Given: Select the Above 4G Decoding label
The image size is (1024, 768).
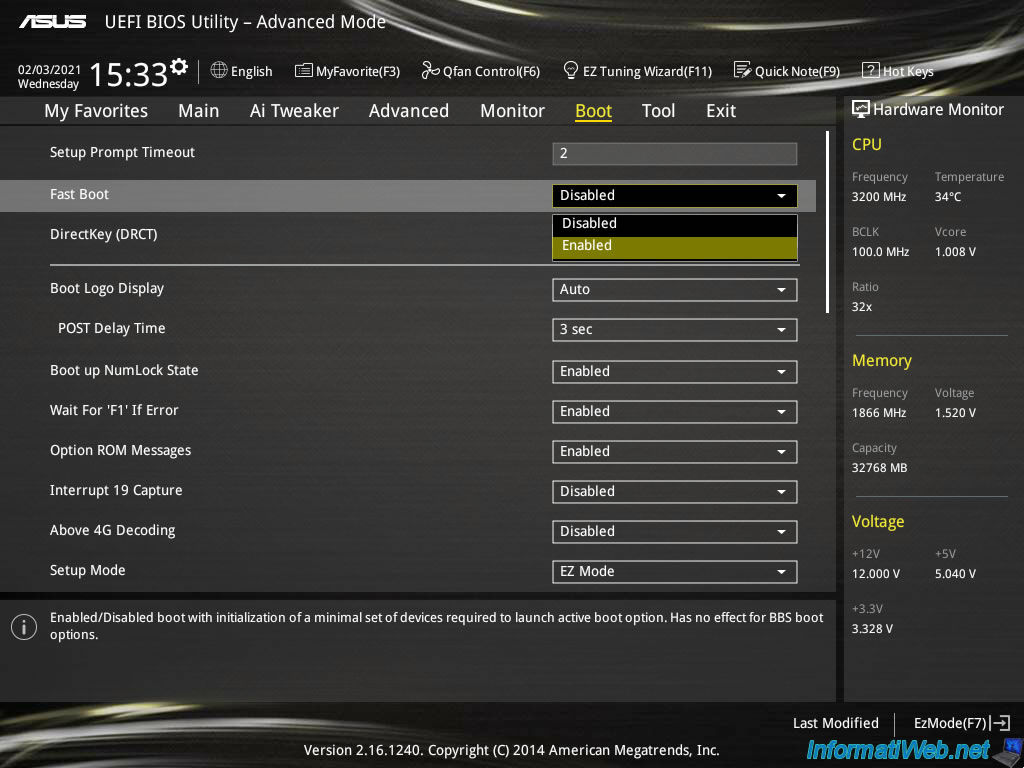Looking at the screenshot, I should click(112, 530).
